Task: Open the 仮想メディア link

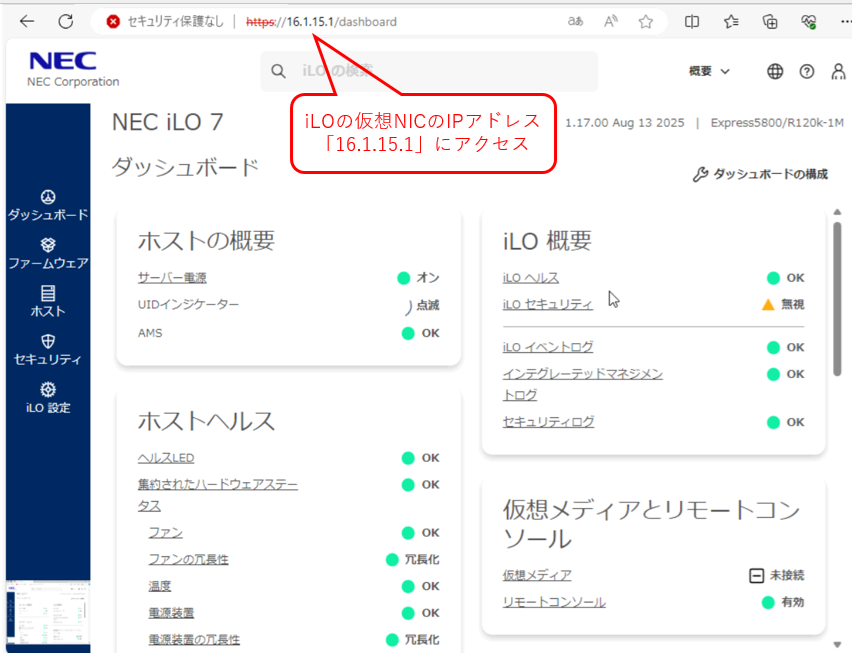Action: pyautogui.click(x=537, y=575)
